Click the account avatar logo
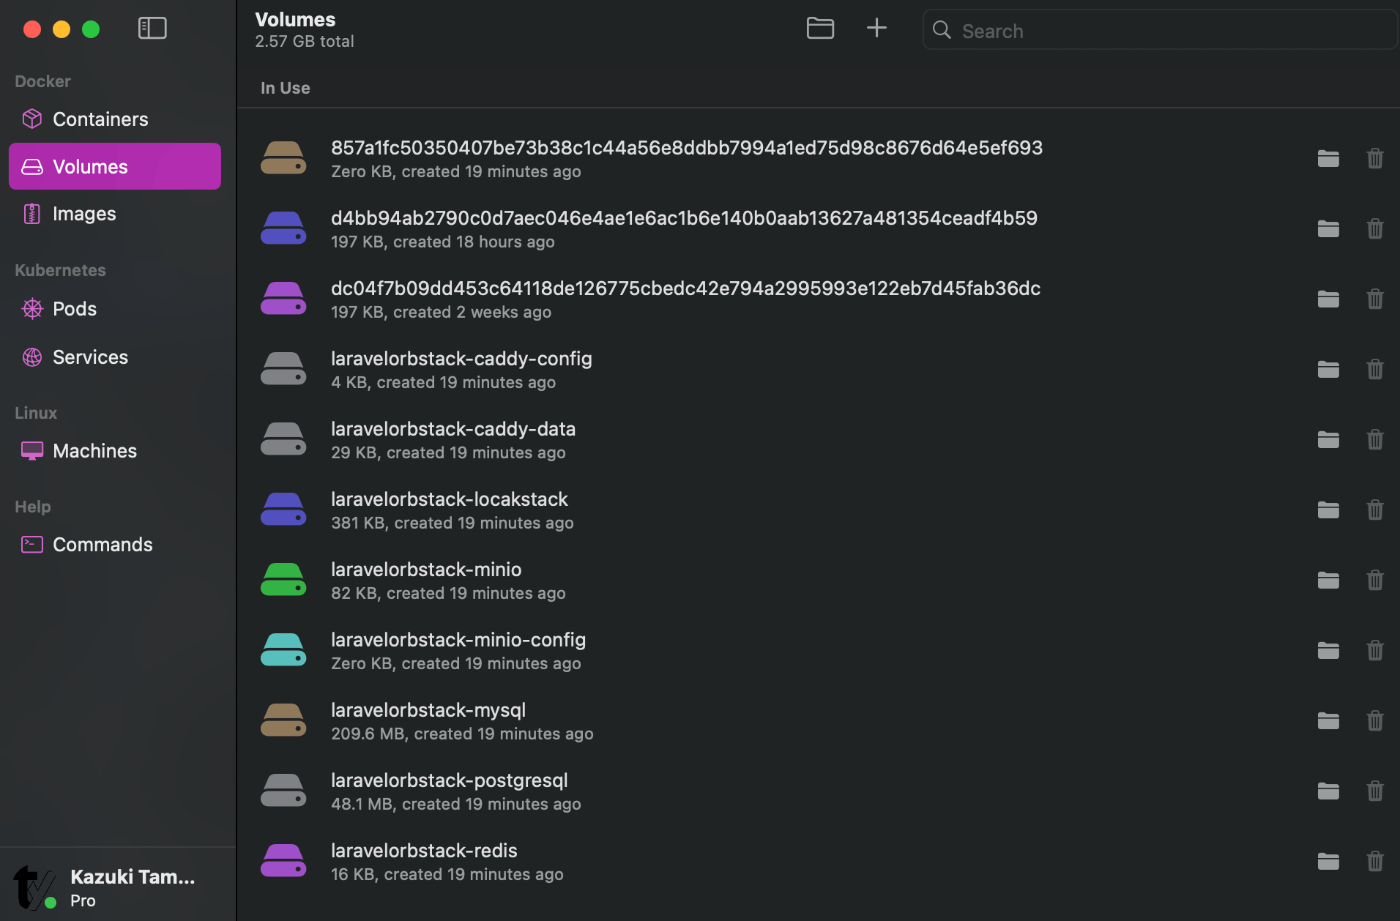 [x=35, y=887]
